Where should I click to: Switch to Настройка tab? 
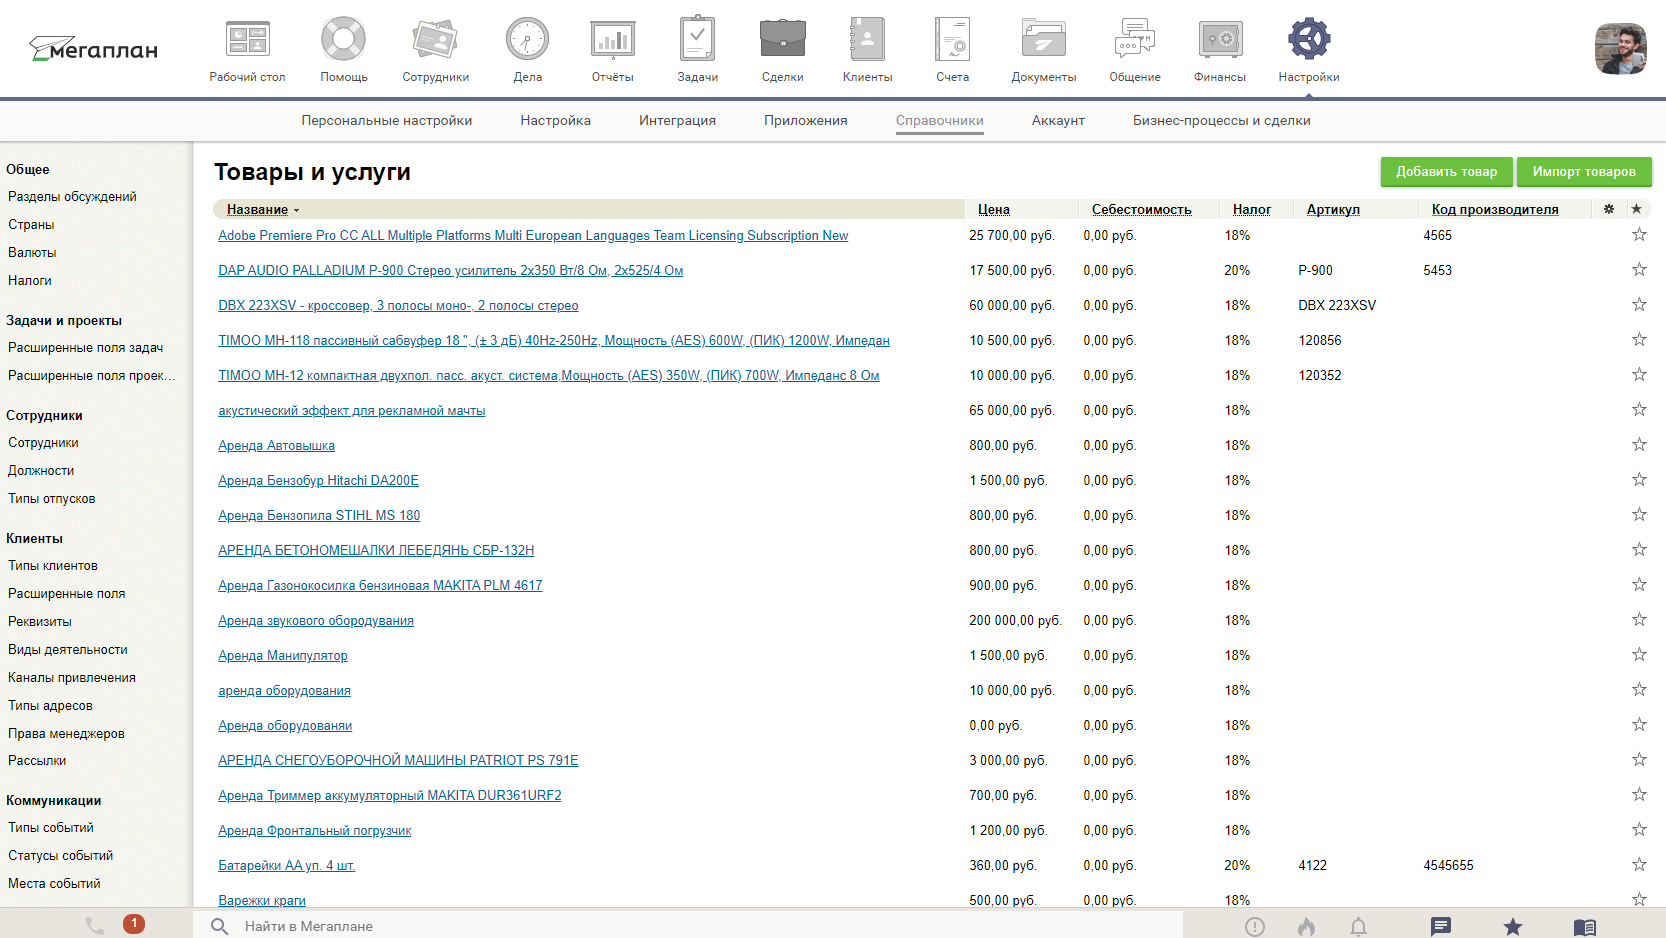555,120
